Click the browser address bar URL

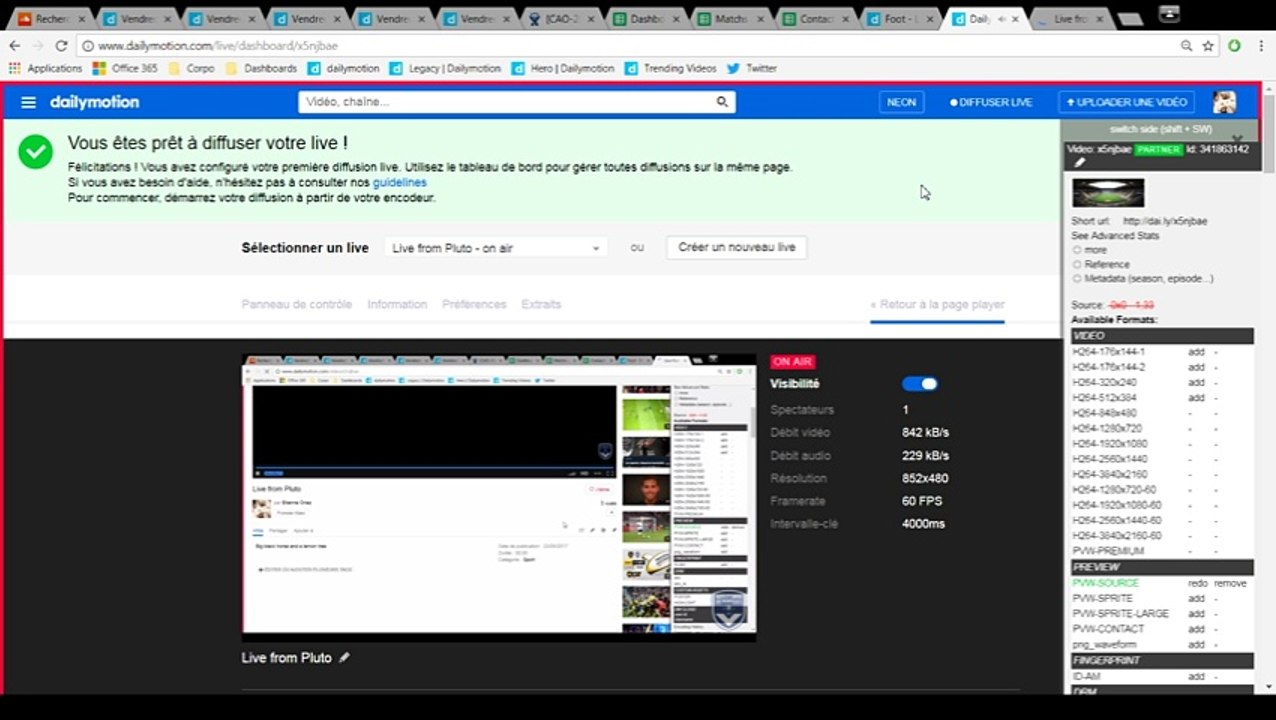point(218,46)
